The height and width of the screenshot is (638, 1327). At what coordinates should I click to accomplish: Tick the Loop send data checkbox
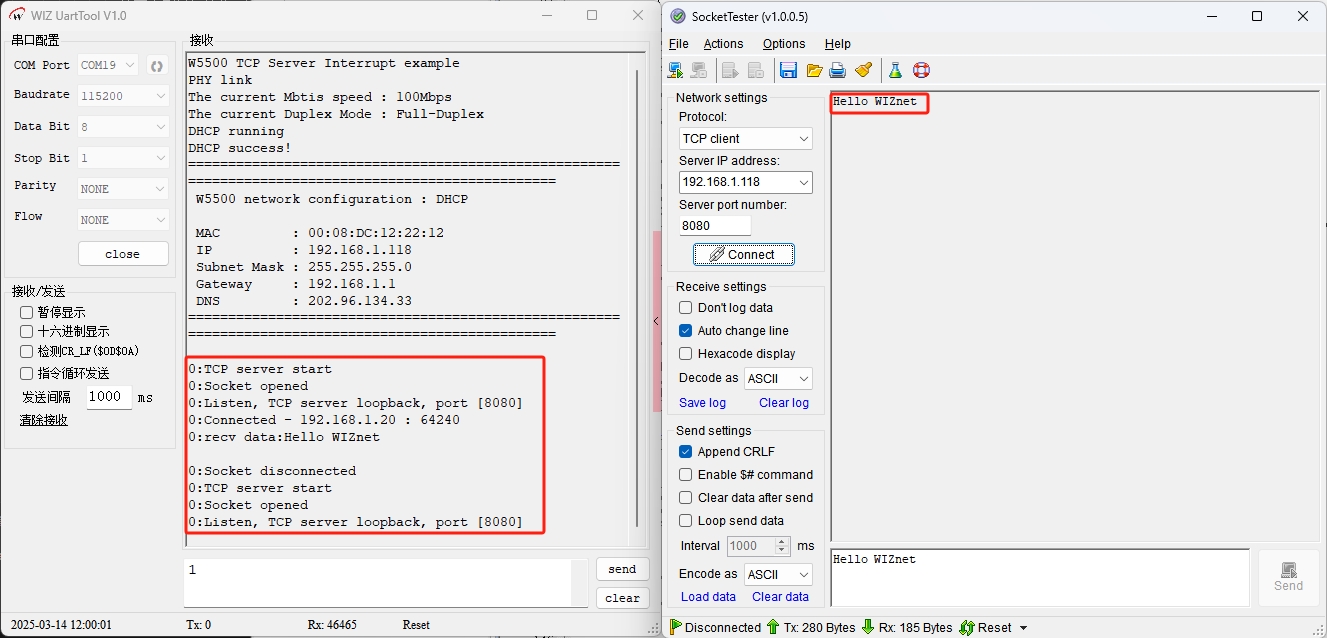pos(685,521)
